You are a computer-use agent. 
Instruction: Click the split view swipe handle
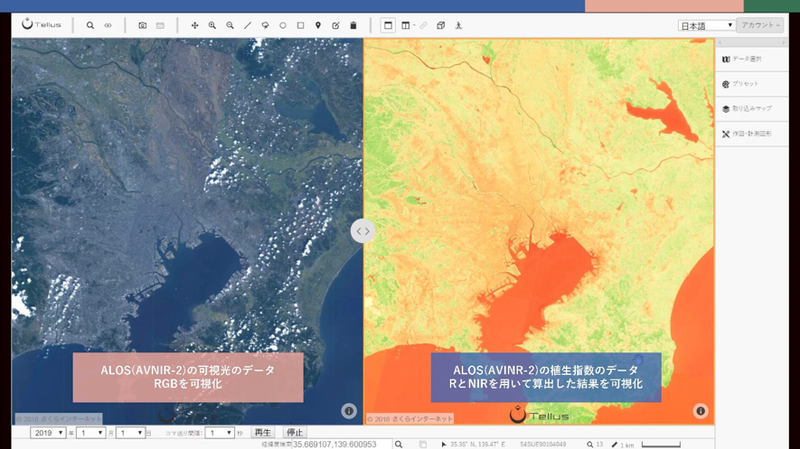coord(363,231)
